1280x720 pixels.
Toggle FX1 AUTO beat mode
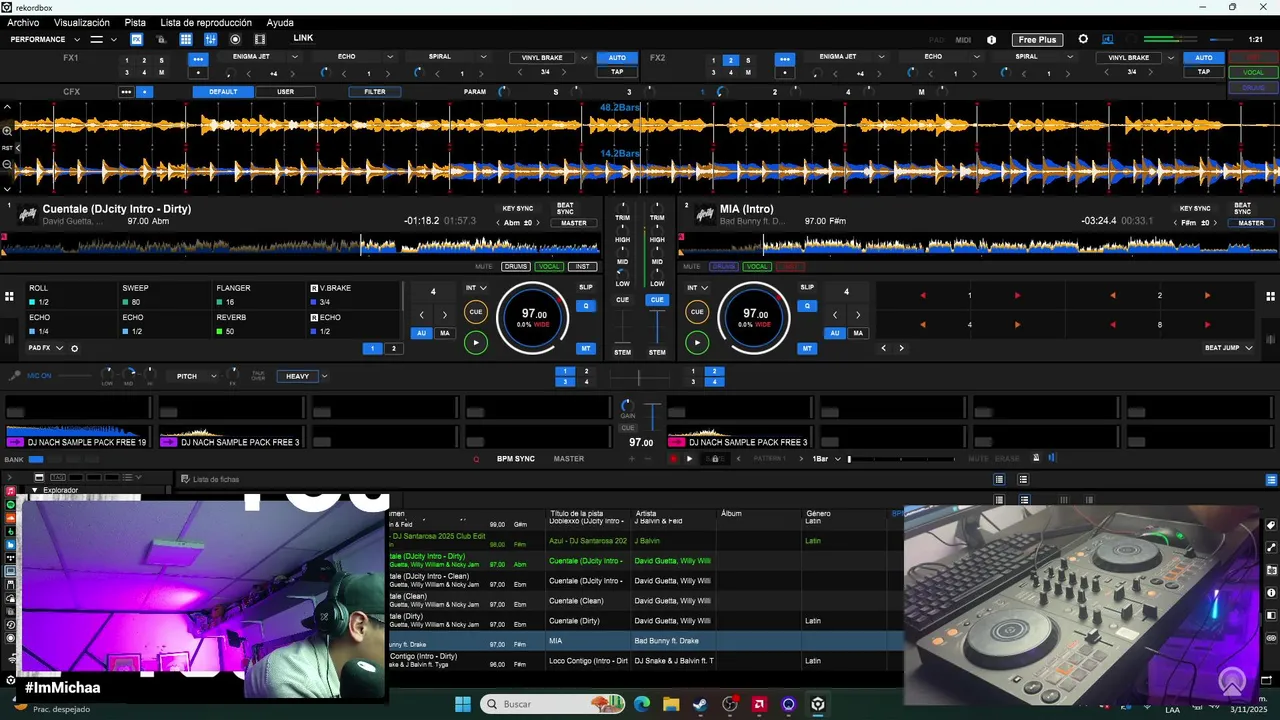617,58
